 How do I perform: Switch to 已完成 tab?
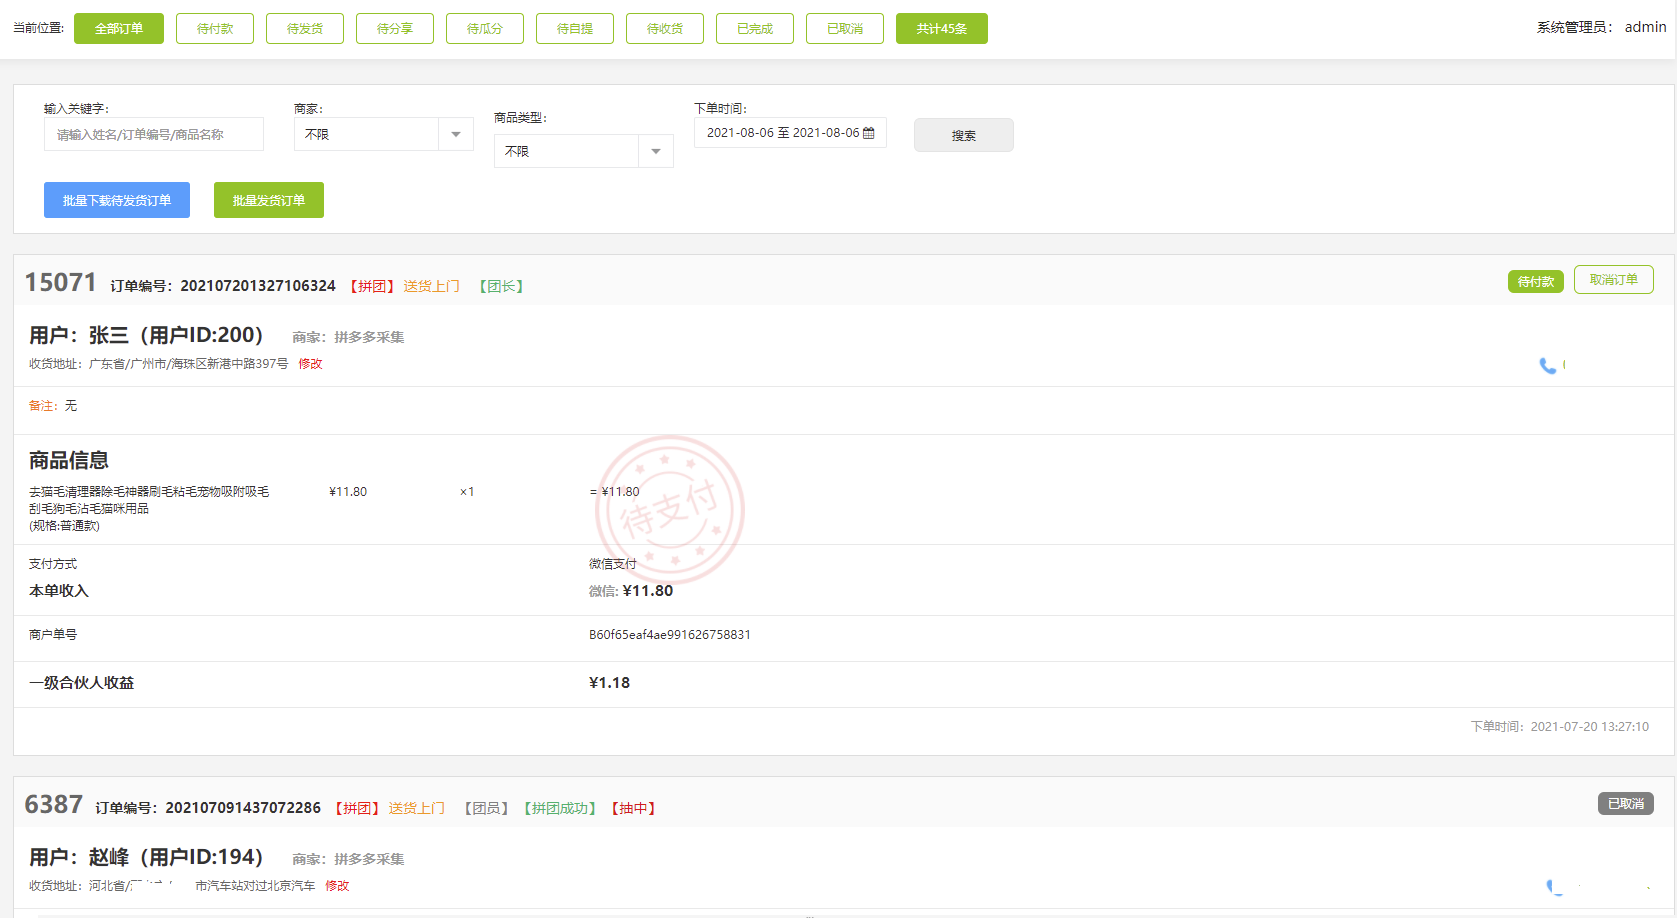coord(755,29)
